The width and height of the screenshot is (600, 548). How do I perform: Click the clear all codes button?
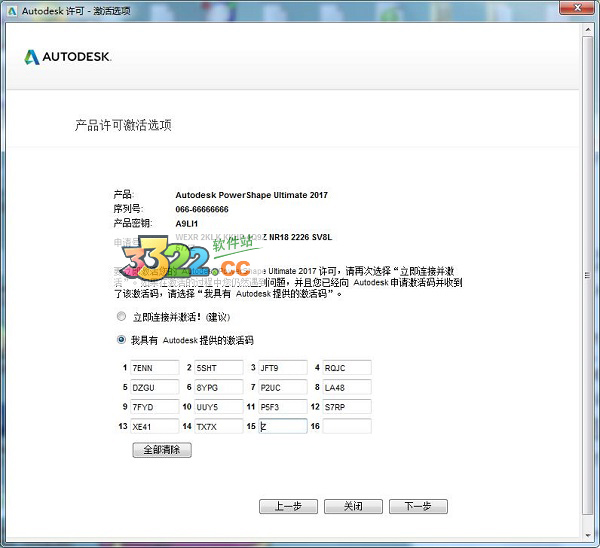pyautogui.click(x=161, y=451)
